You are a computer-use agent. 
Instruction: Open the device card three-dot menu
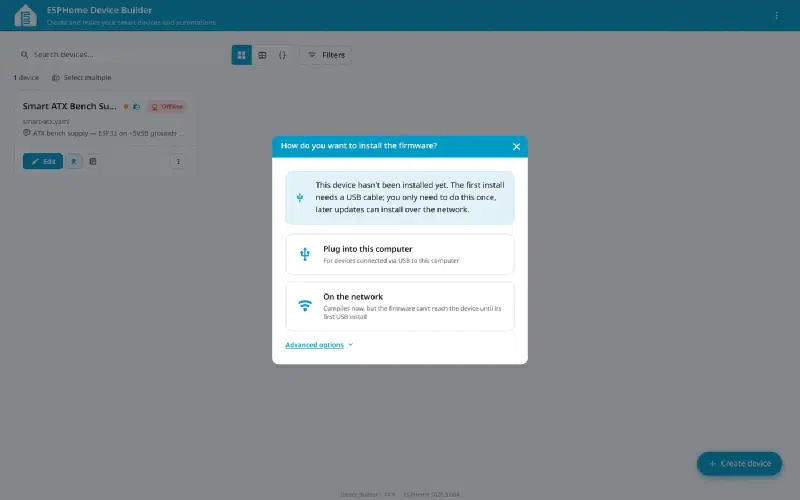tap(178, 161)
